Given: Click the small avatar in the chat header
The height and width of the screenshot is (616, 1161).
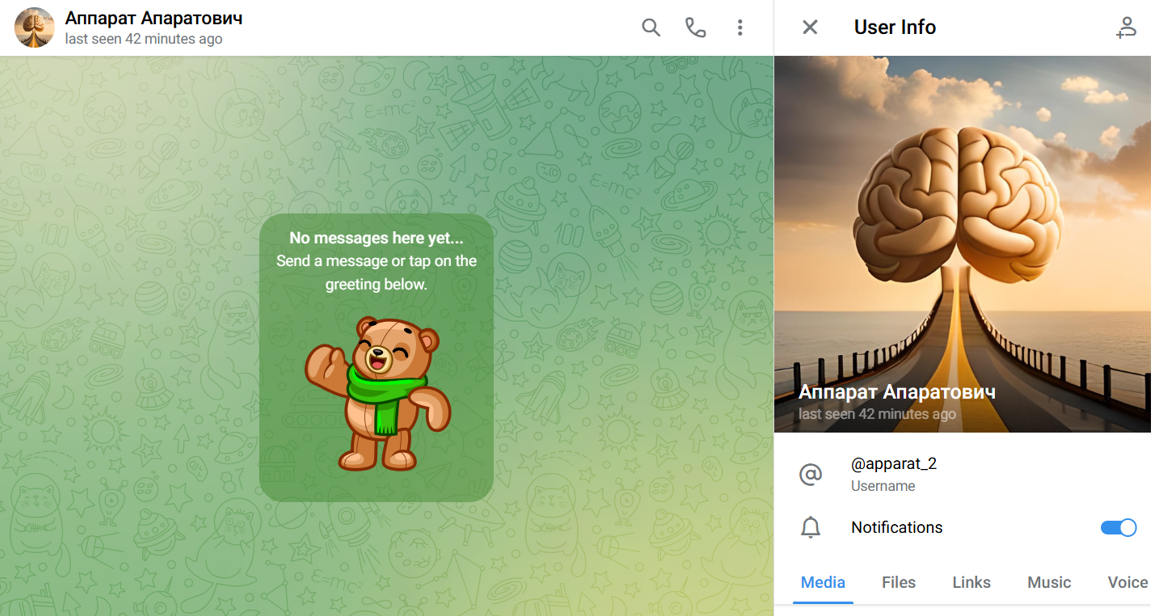Looking at the screenshot, I should coord(34,28).
